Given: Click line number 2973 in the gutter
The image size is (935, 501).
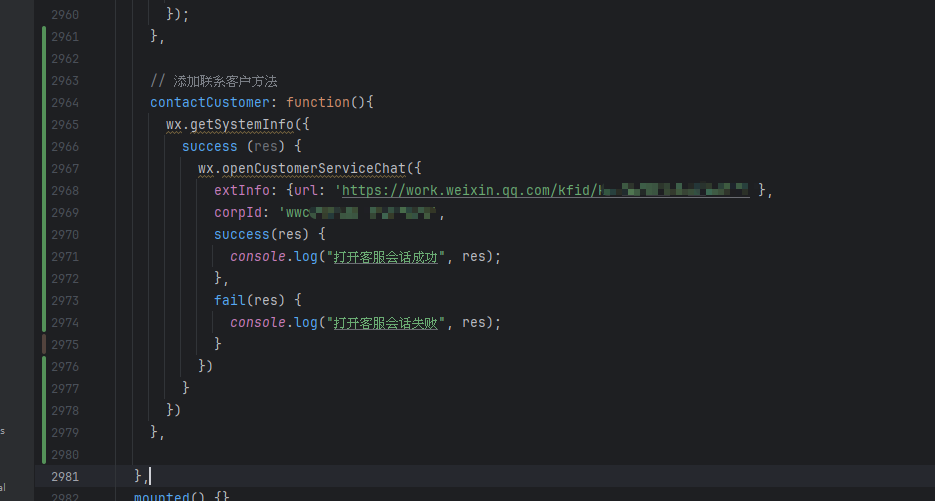Looking at the screenshot, I should pos(65,301).
